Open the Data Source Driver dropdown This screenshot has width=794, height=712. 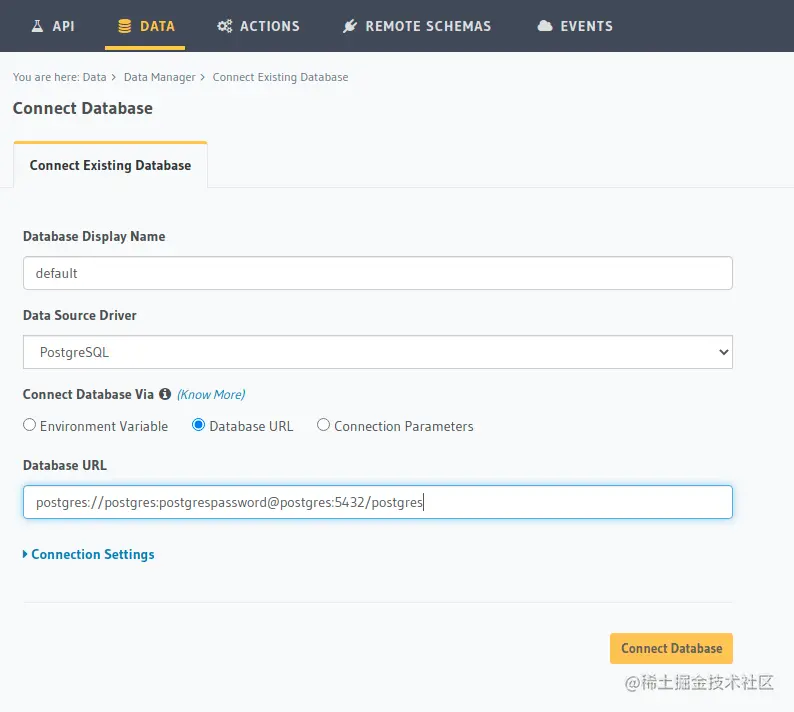[378, 352]
